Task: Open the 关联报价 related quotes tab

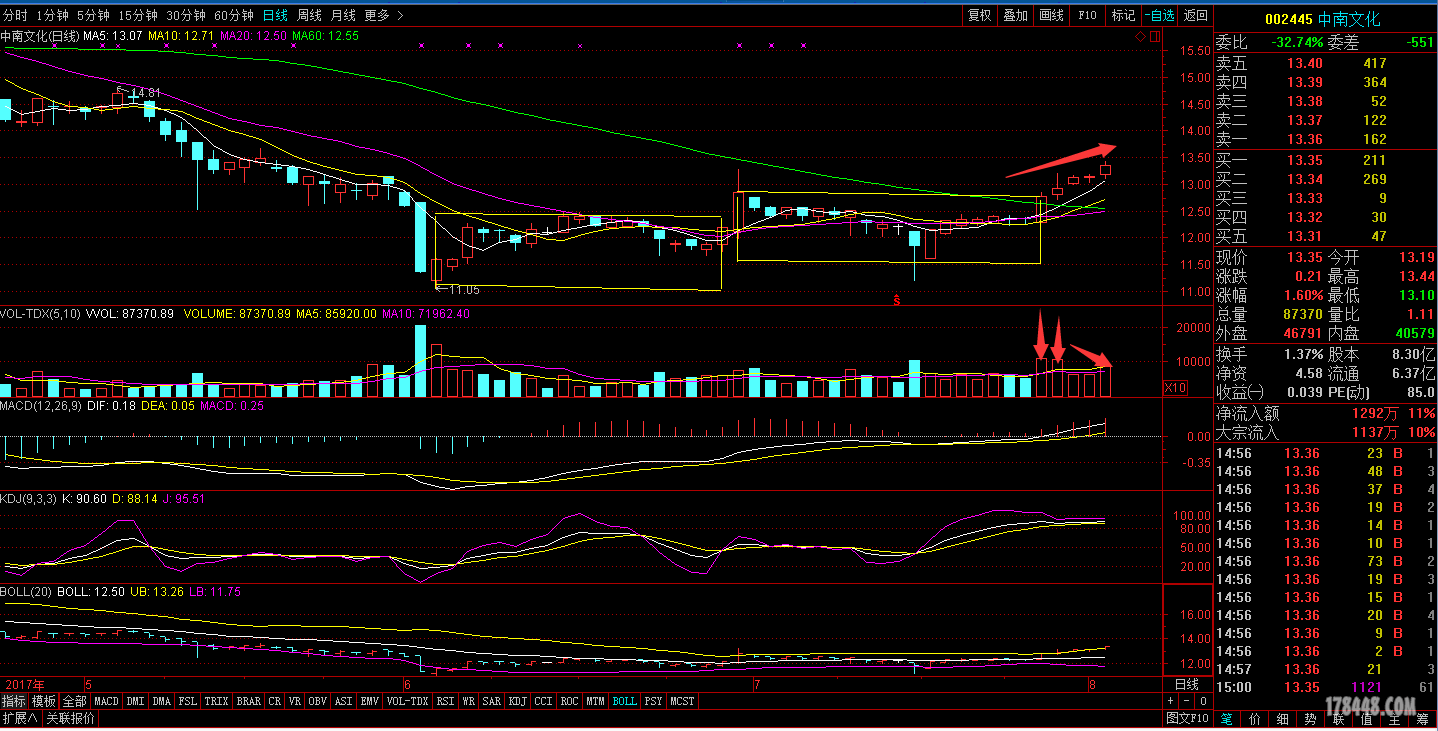Action: (70, 718)
